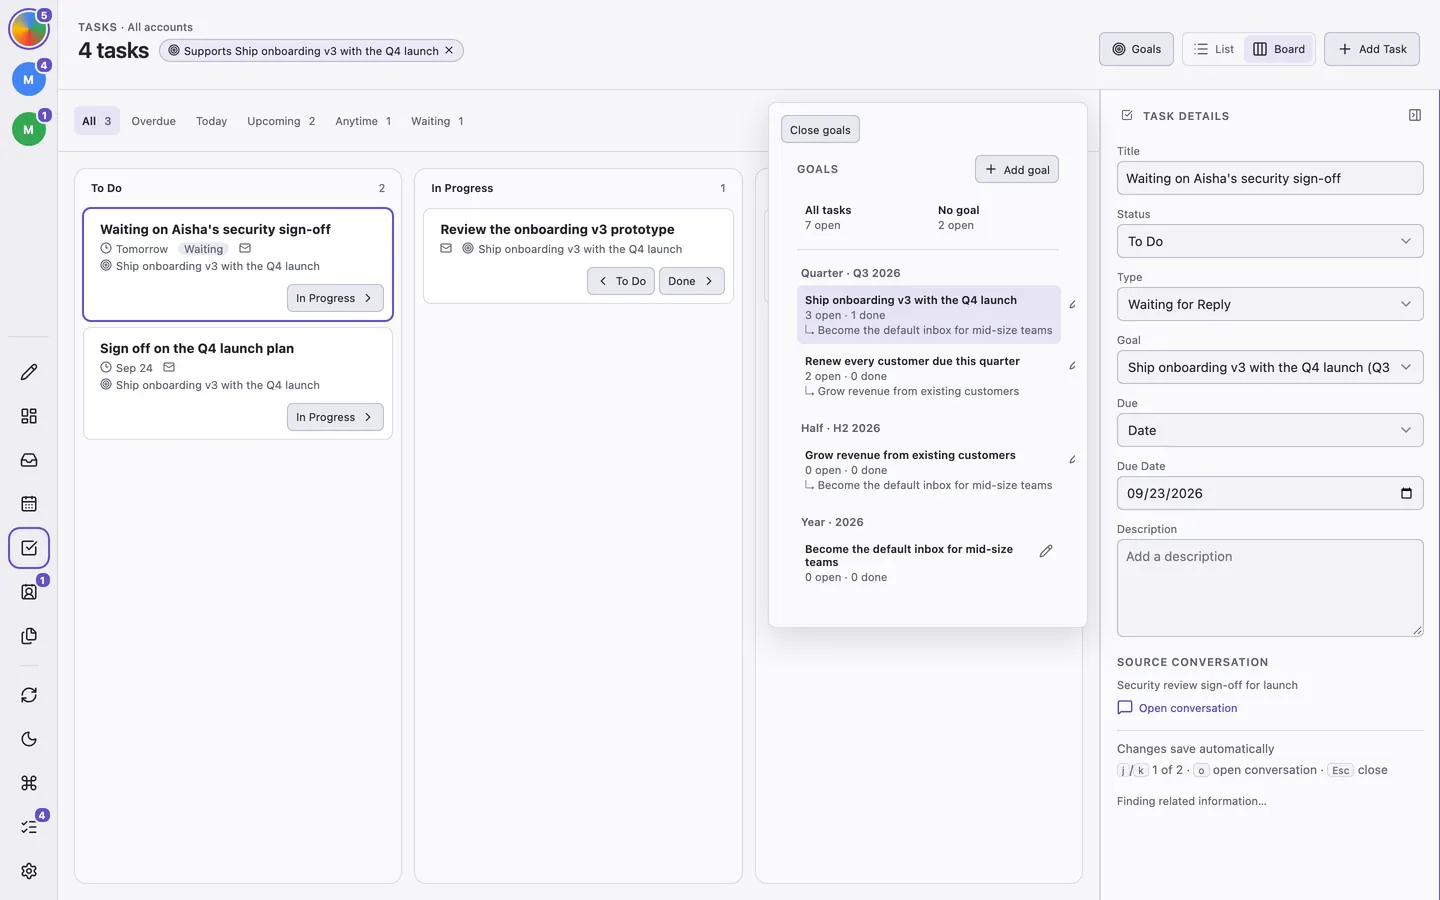Toggle dark mode with the moon icon

pyautogui.click(x=29, y=739)
